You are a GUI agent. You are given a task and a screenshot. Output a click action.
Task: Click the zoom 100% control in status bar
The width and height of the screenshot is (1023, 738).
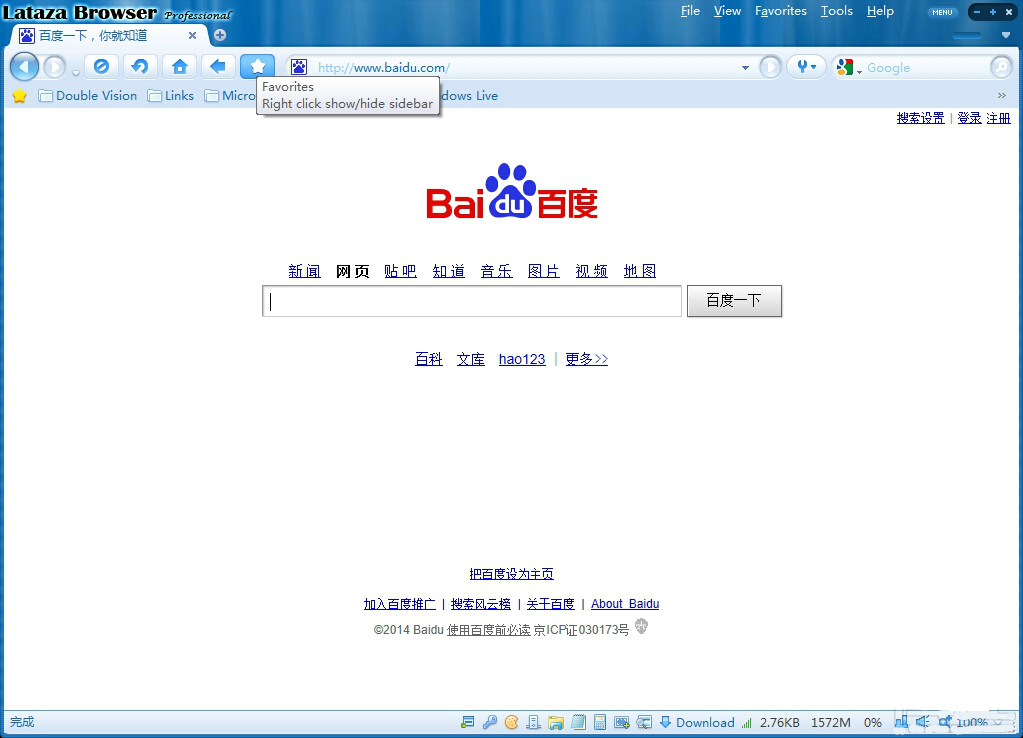pos(970,722)
